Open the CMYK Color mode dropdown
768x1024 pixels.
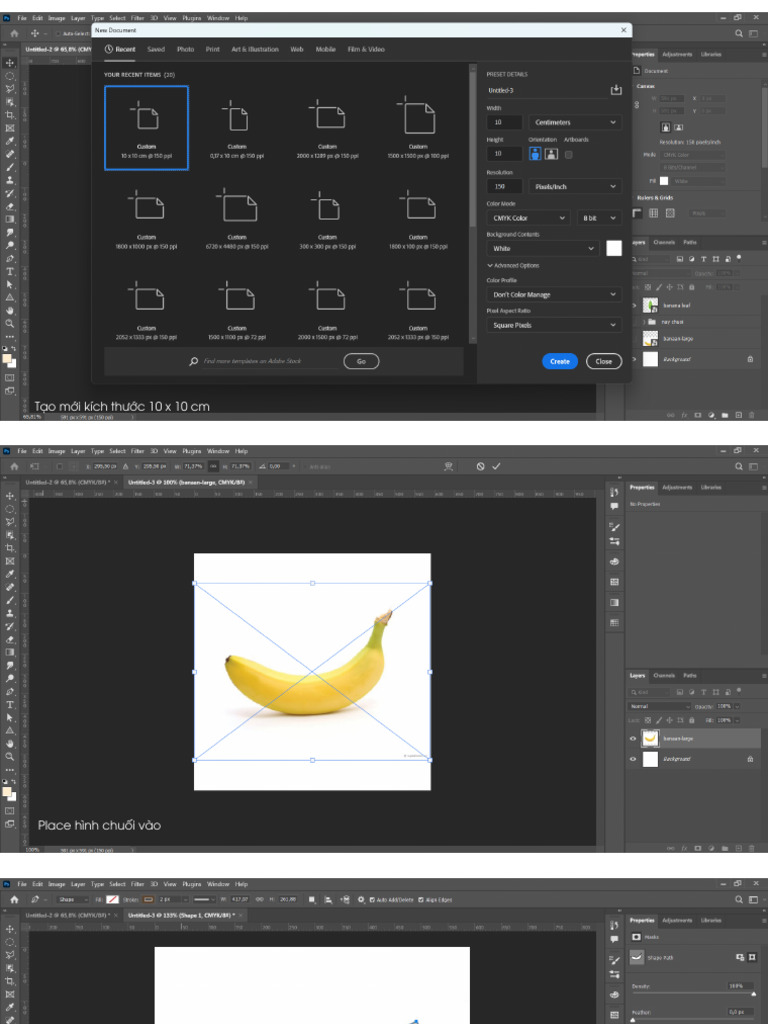[528, 218]
